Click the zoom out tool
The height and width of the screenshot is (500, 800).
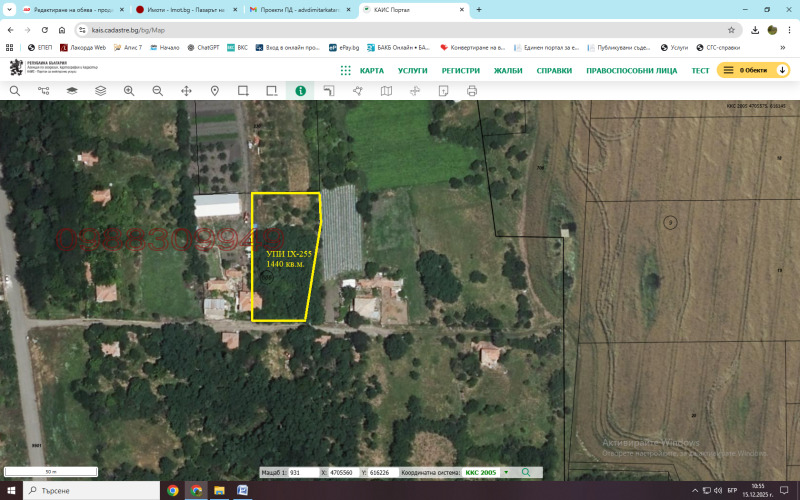tap(157, 90)
